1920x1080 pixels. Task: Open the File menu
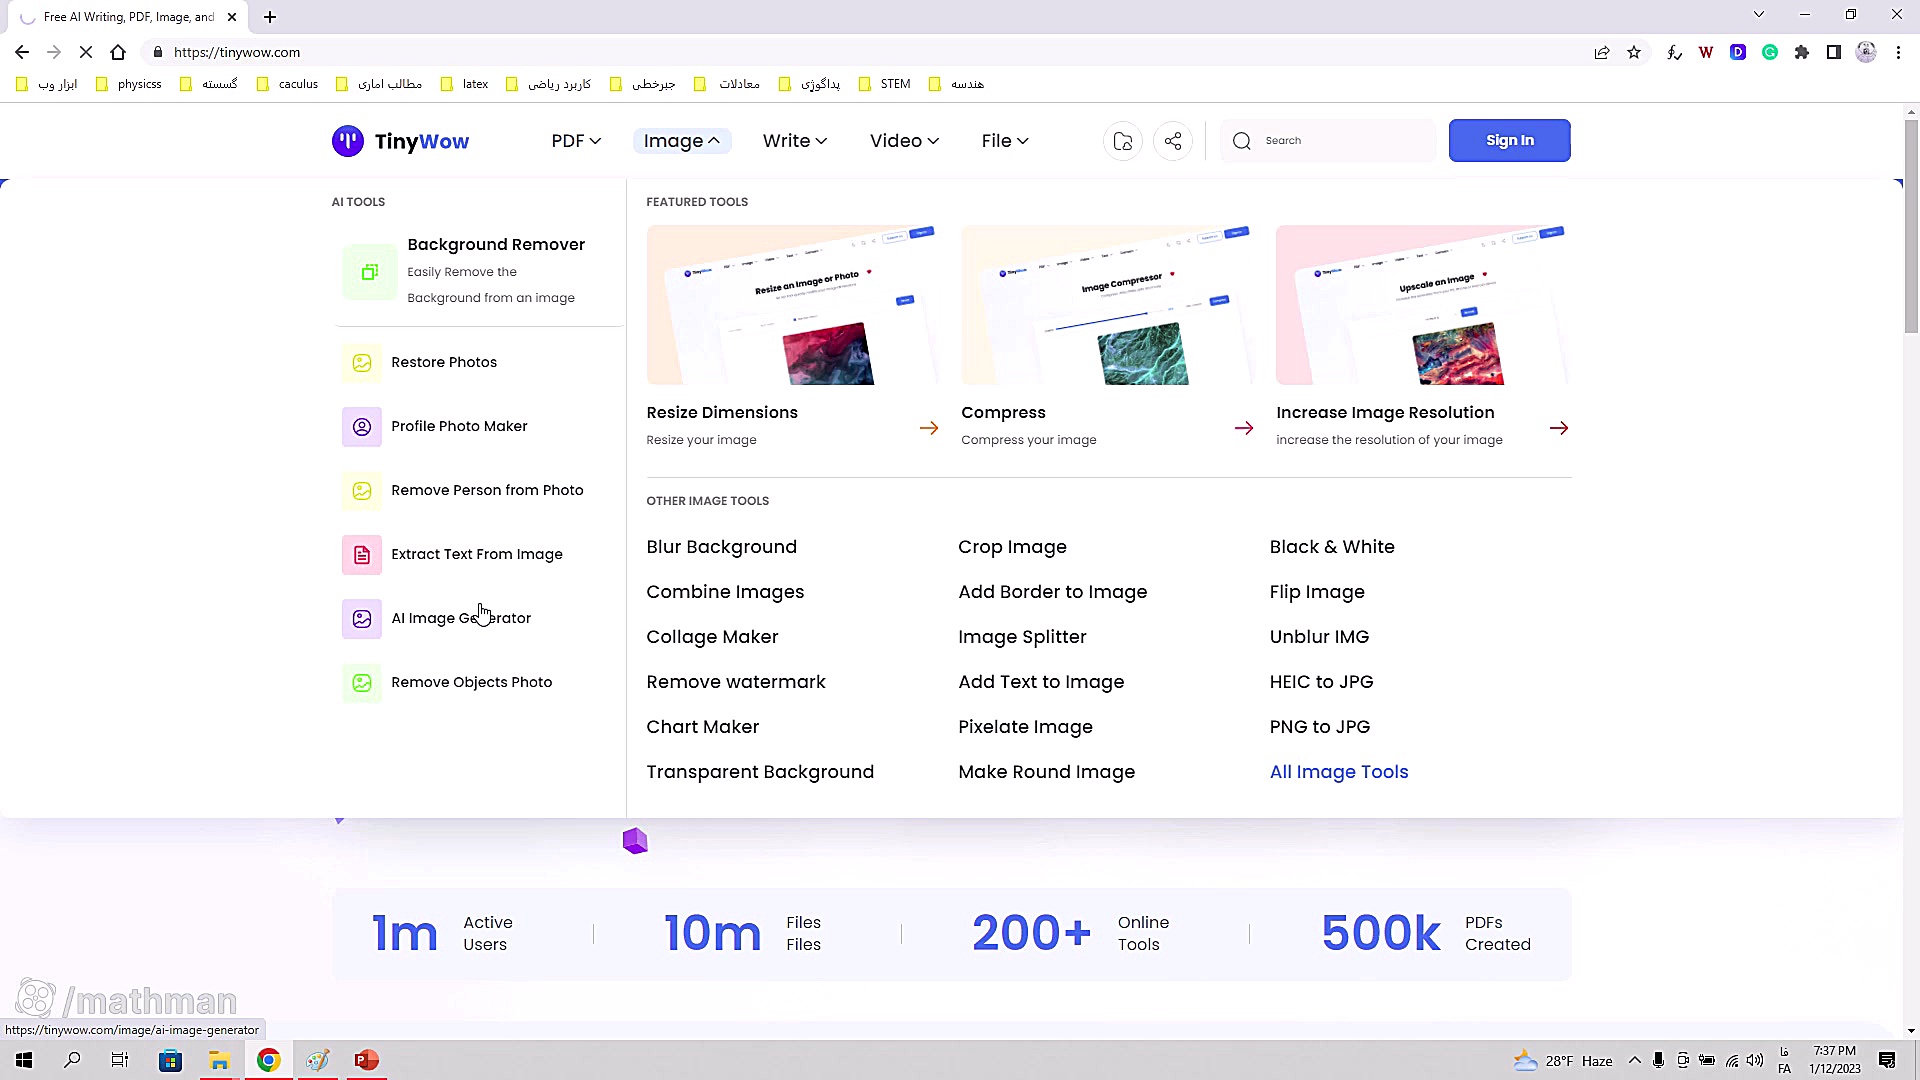(x=1005, y=141)
